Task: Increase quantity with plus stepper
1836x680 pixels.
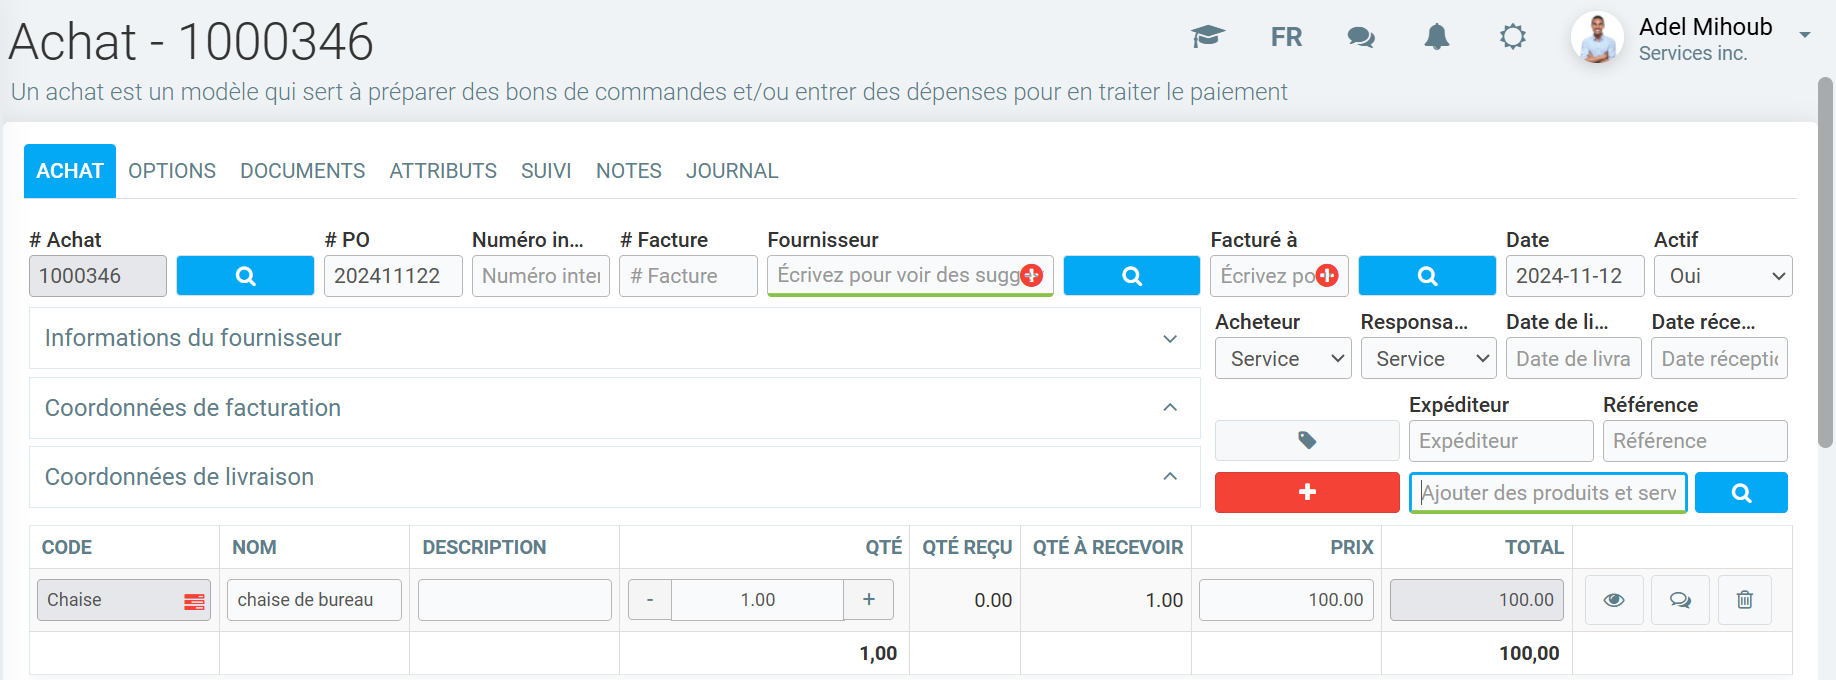Action: [x=868, y=600]
